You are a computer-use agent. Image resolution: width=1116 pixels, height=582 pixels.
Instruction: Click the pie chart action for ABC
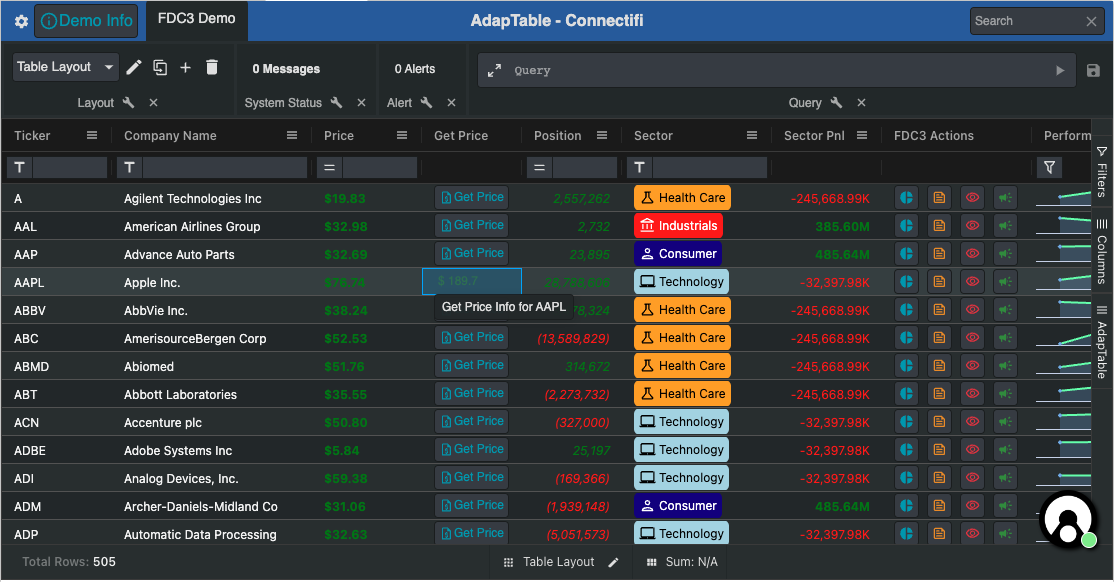[906, 338]
